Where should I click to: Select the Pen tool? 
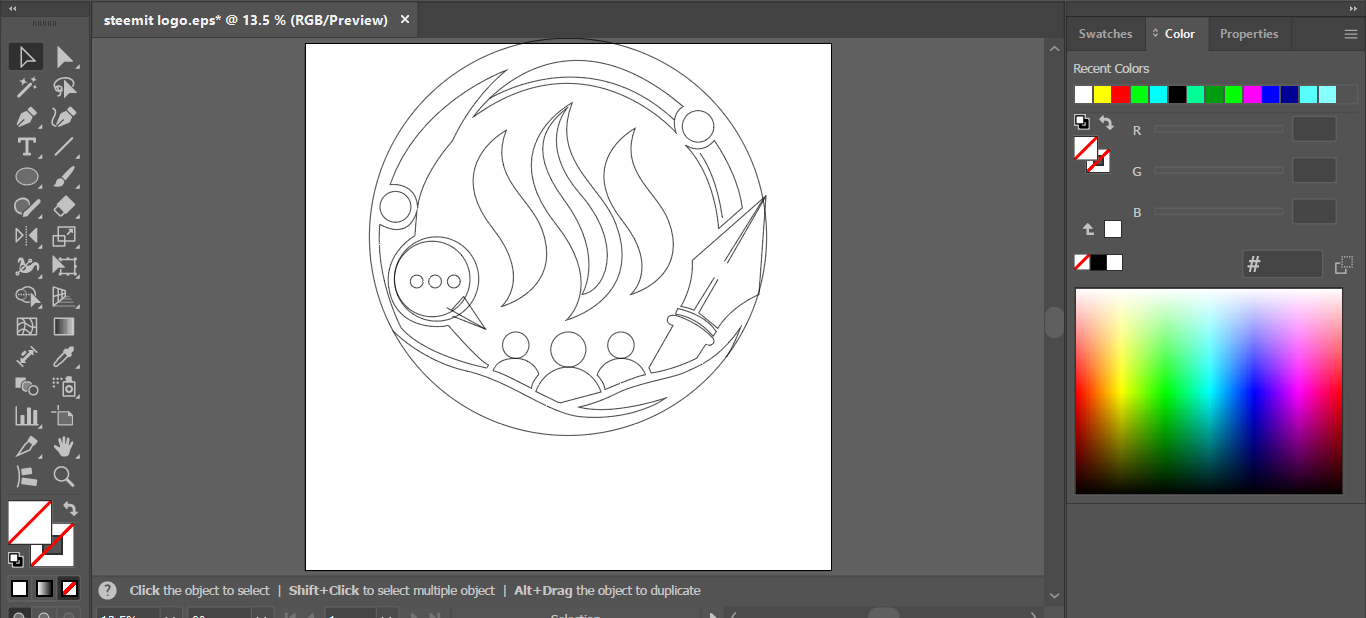tap(27, 117)
